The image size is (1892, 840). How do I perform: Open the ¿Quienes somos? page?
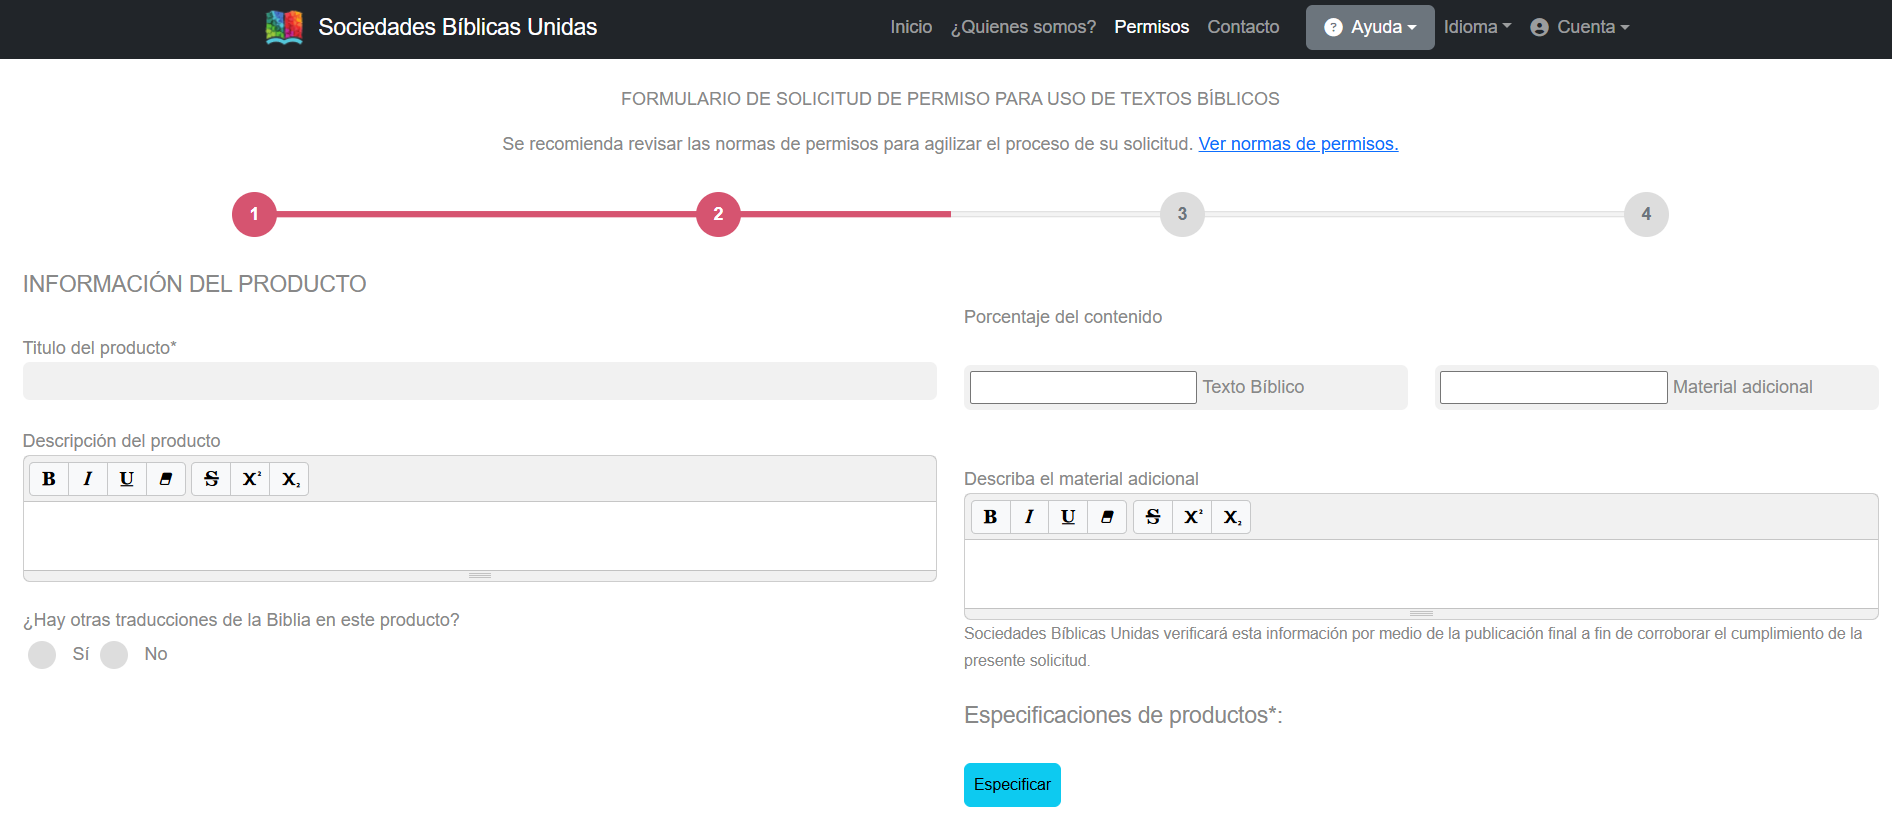click(x=1023, y=27)
